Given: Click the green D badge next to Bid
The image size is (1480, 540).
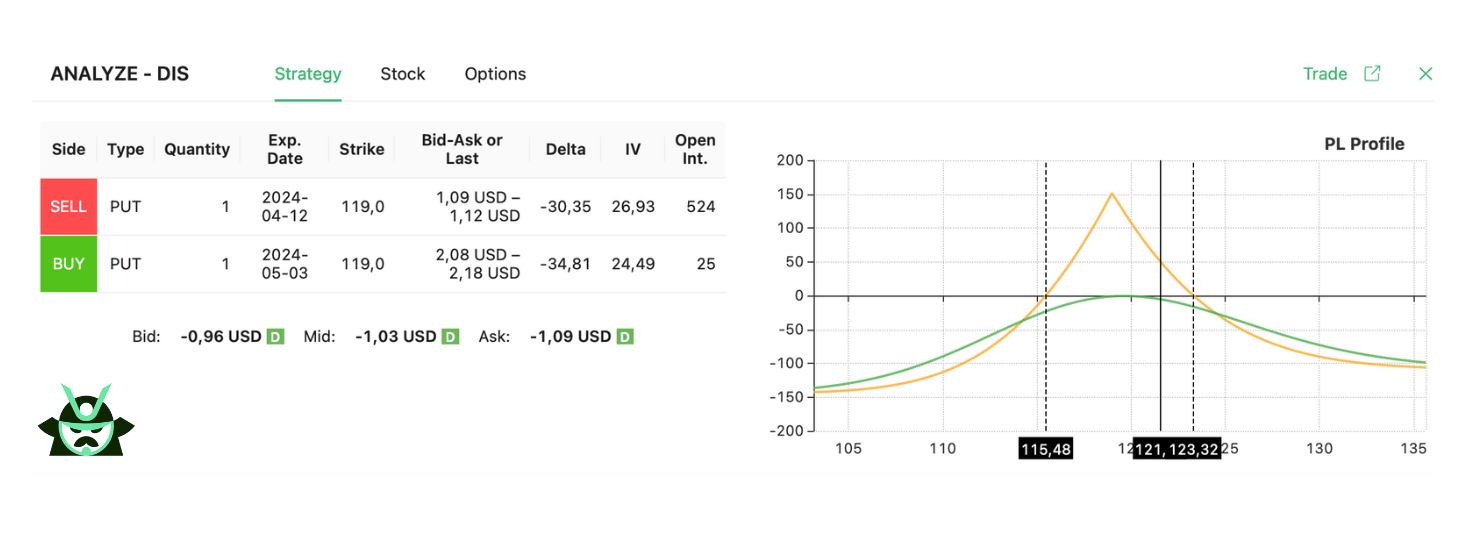Looking at the screenshot, I should 275,337.
